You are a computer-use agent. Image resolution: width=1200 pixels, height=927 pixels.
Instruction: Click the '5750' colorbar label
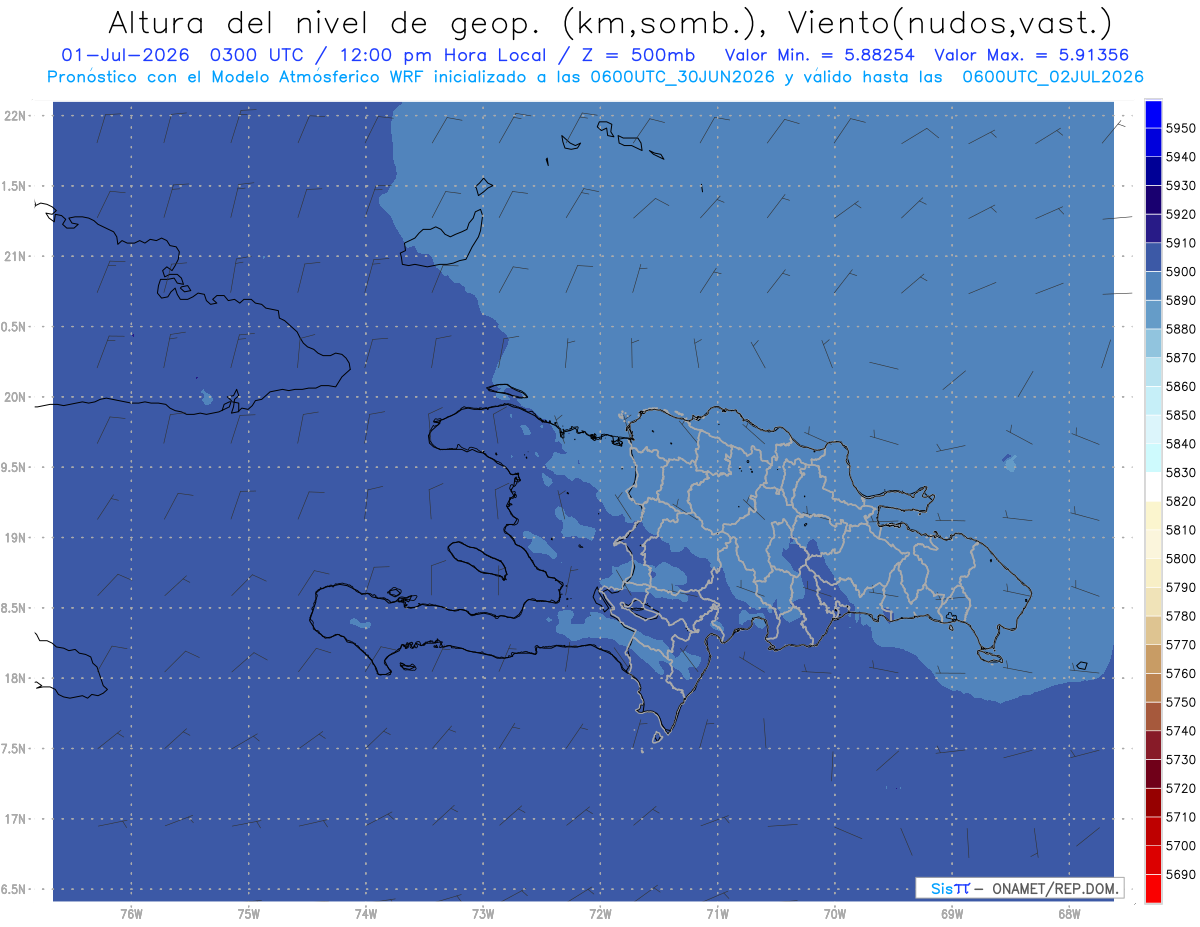(1181, 702)
